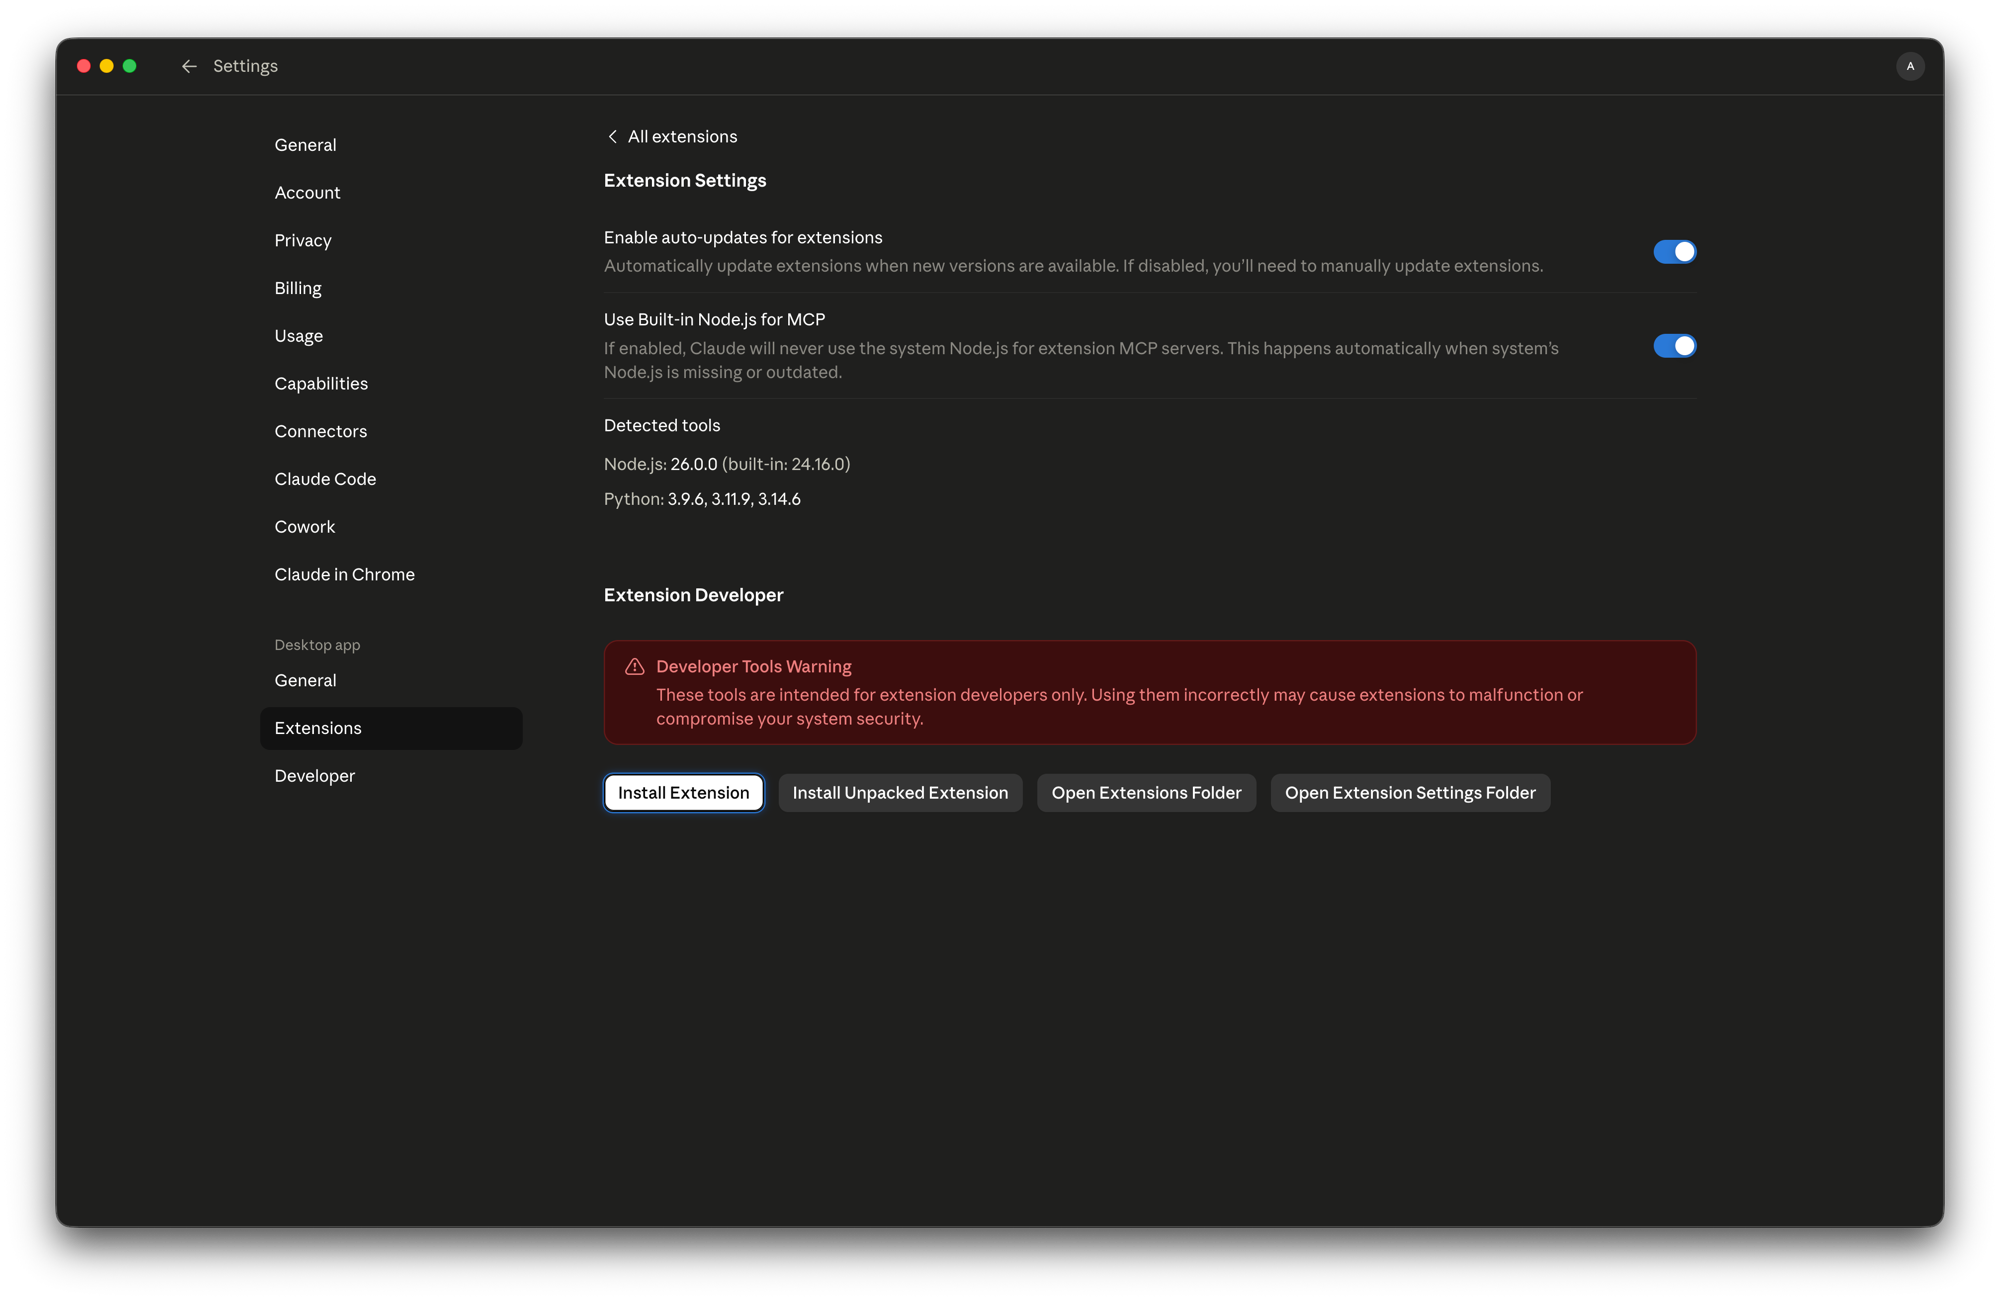Open the Cowork settings section
Screen dimensions: 2000x1301
tap(391, 527)
